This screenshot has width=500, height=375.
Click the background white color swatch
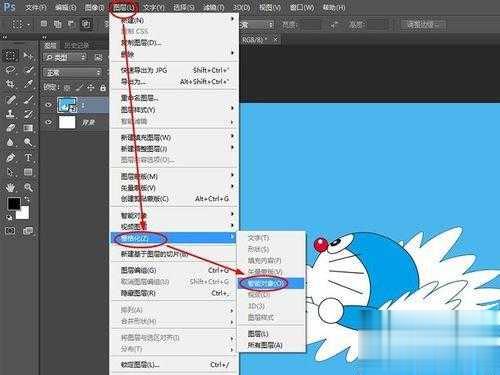[23, 213]
